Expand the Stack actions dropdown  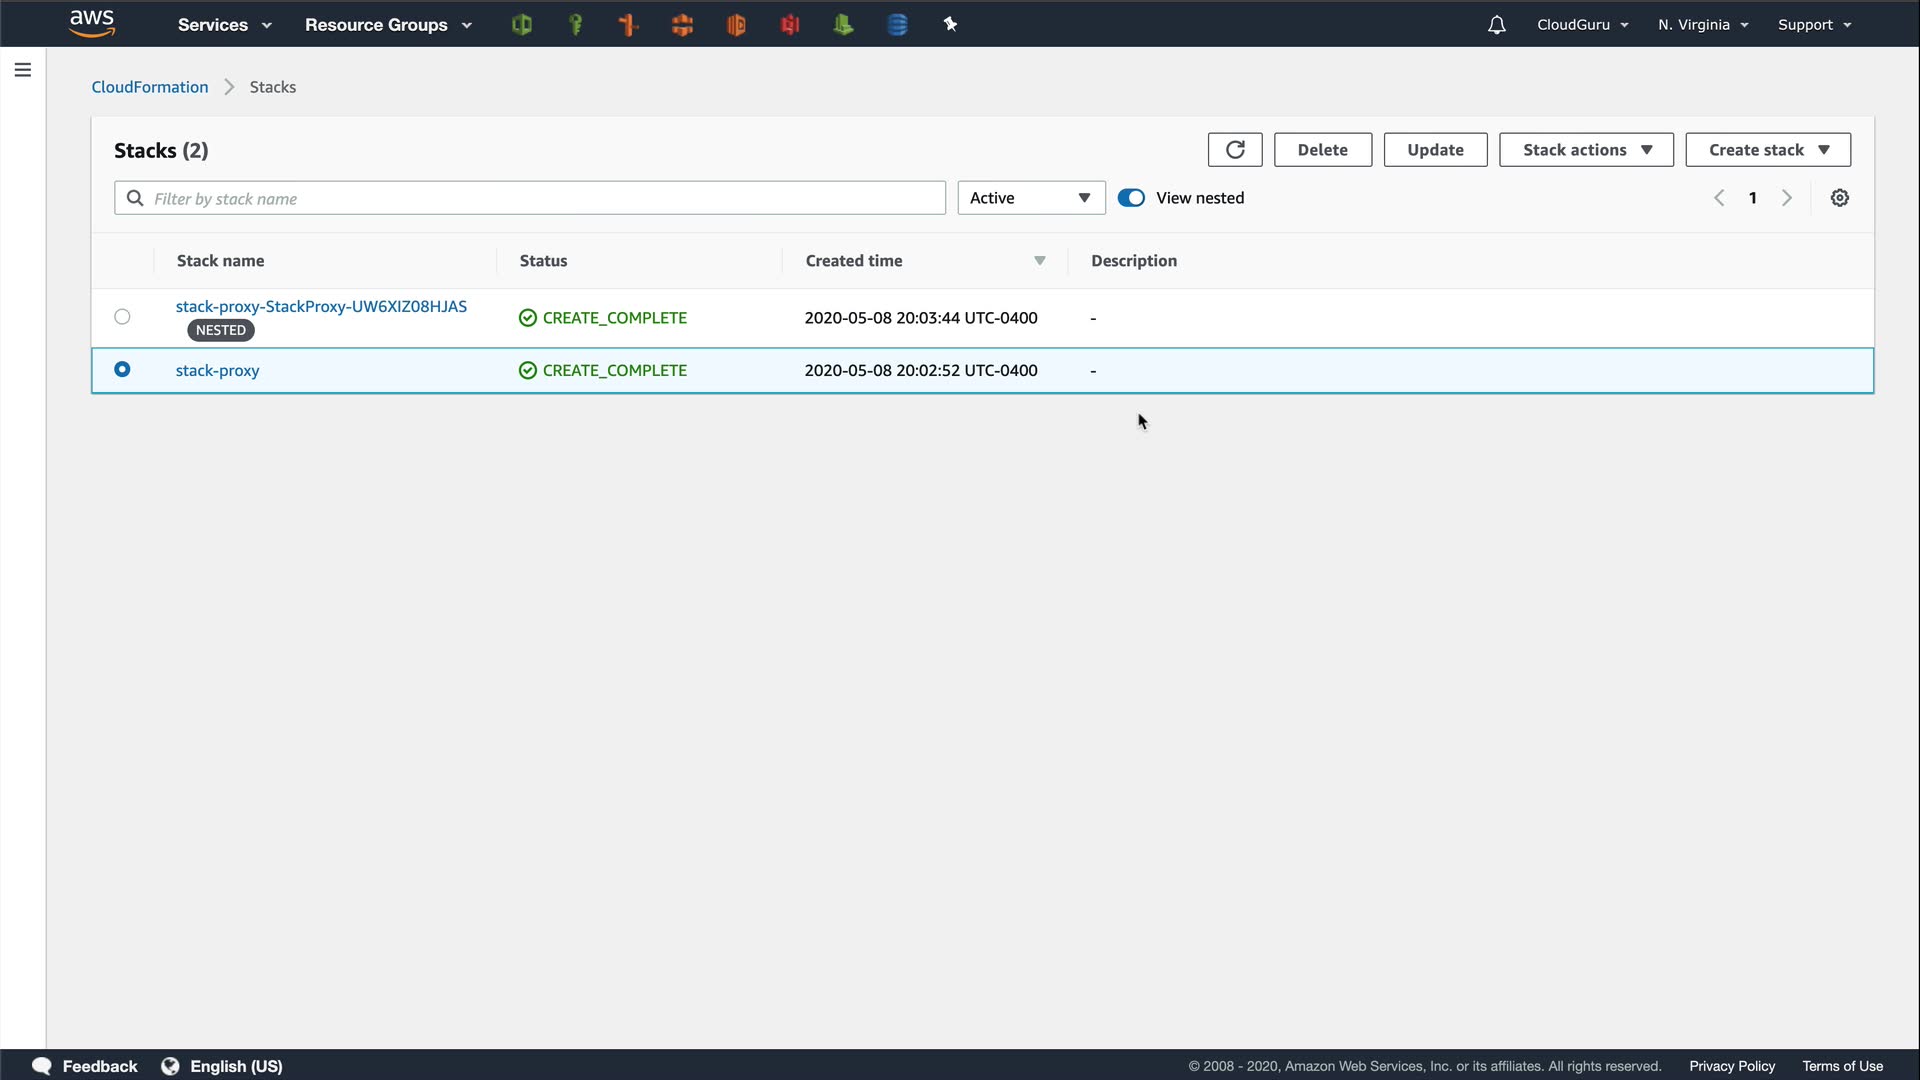tap(1586, 150)
